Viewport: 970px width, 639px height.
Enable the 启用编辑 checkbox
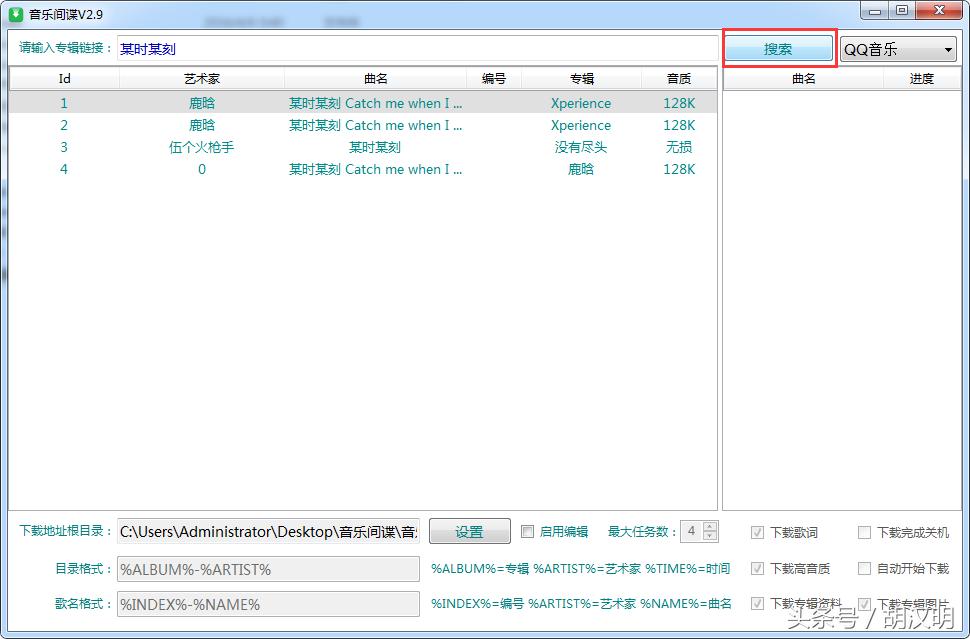[527, 531]
